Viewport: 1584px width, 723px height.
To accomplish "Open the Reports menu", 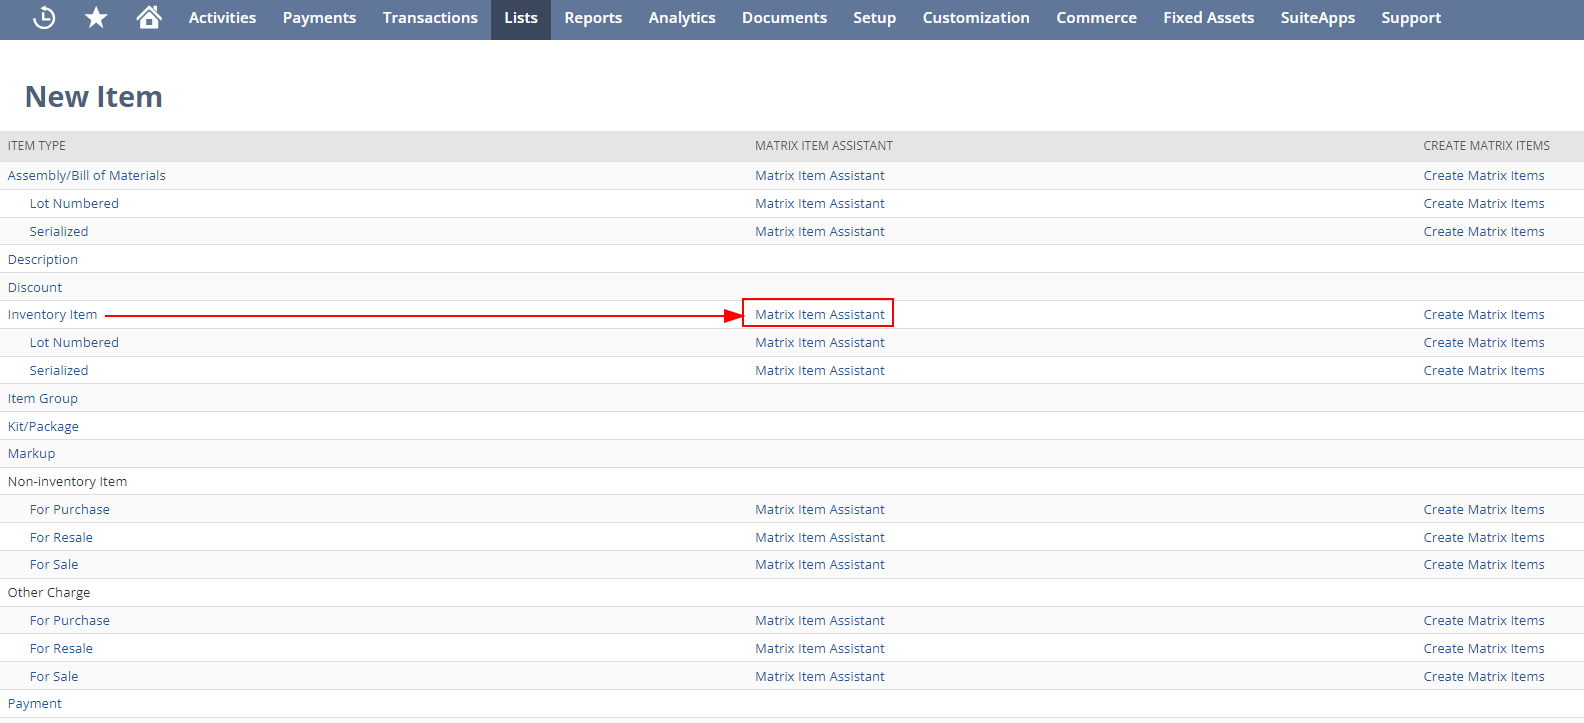I will (x=592, y=18).
